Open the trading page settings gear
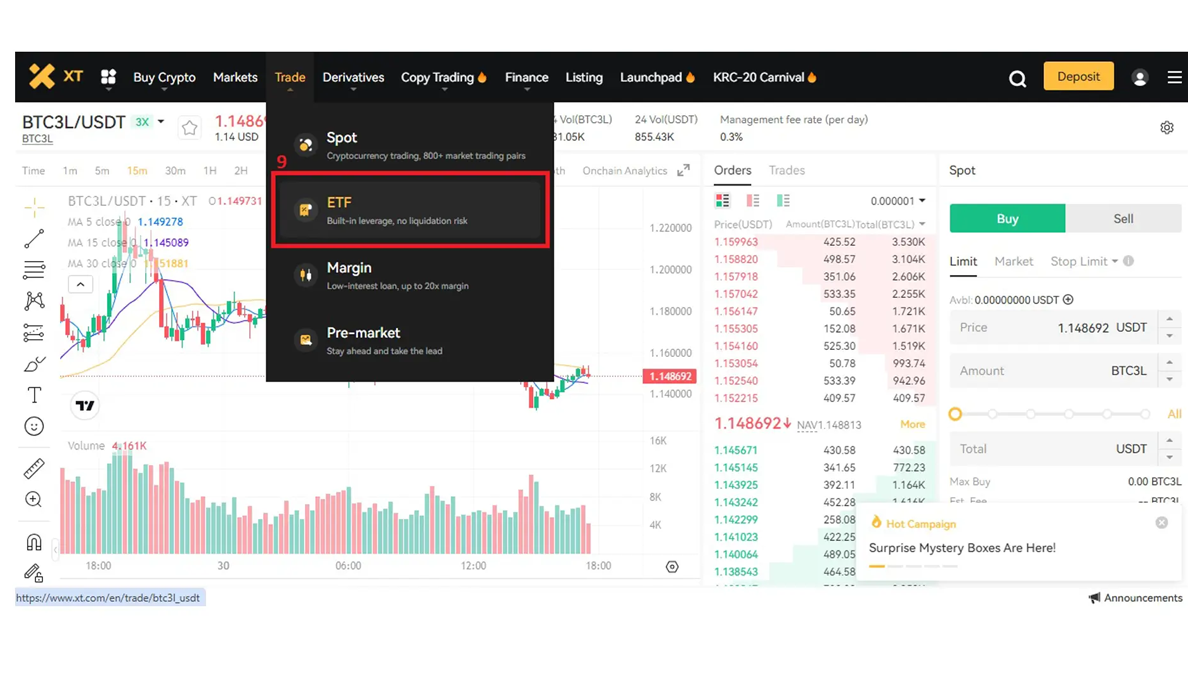 [1167, 128]
